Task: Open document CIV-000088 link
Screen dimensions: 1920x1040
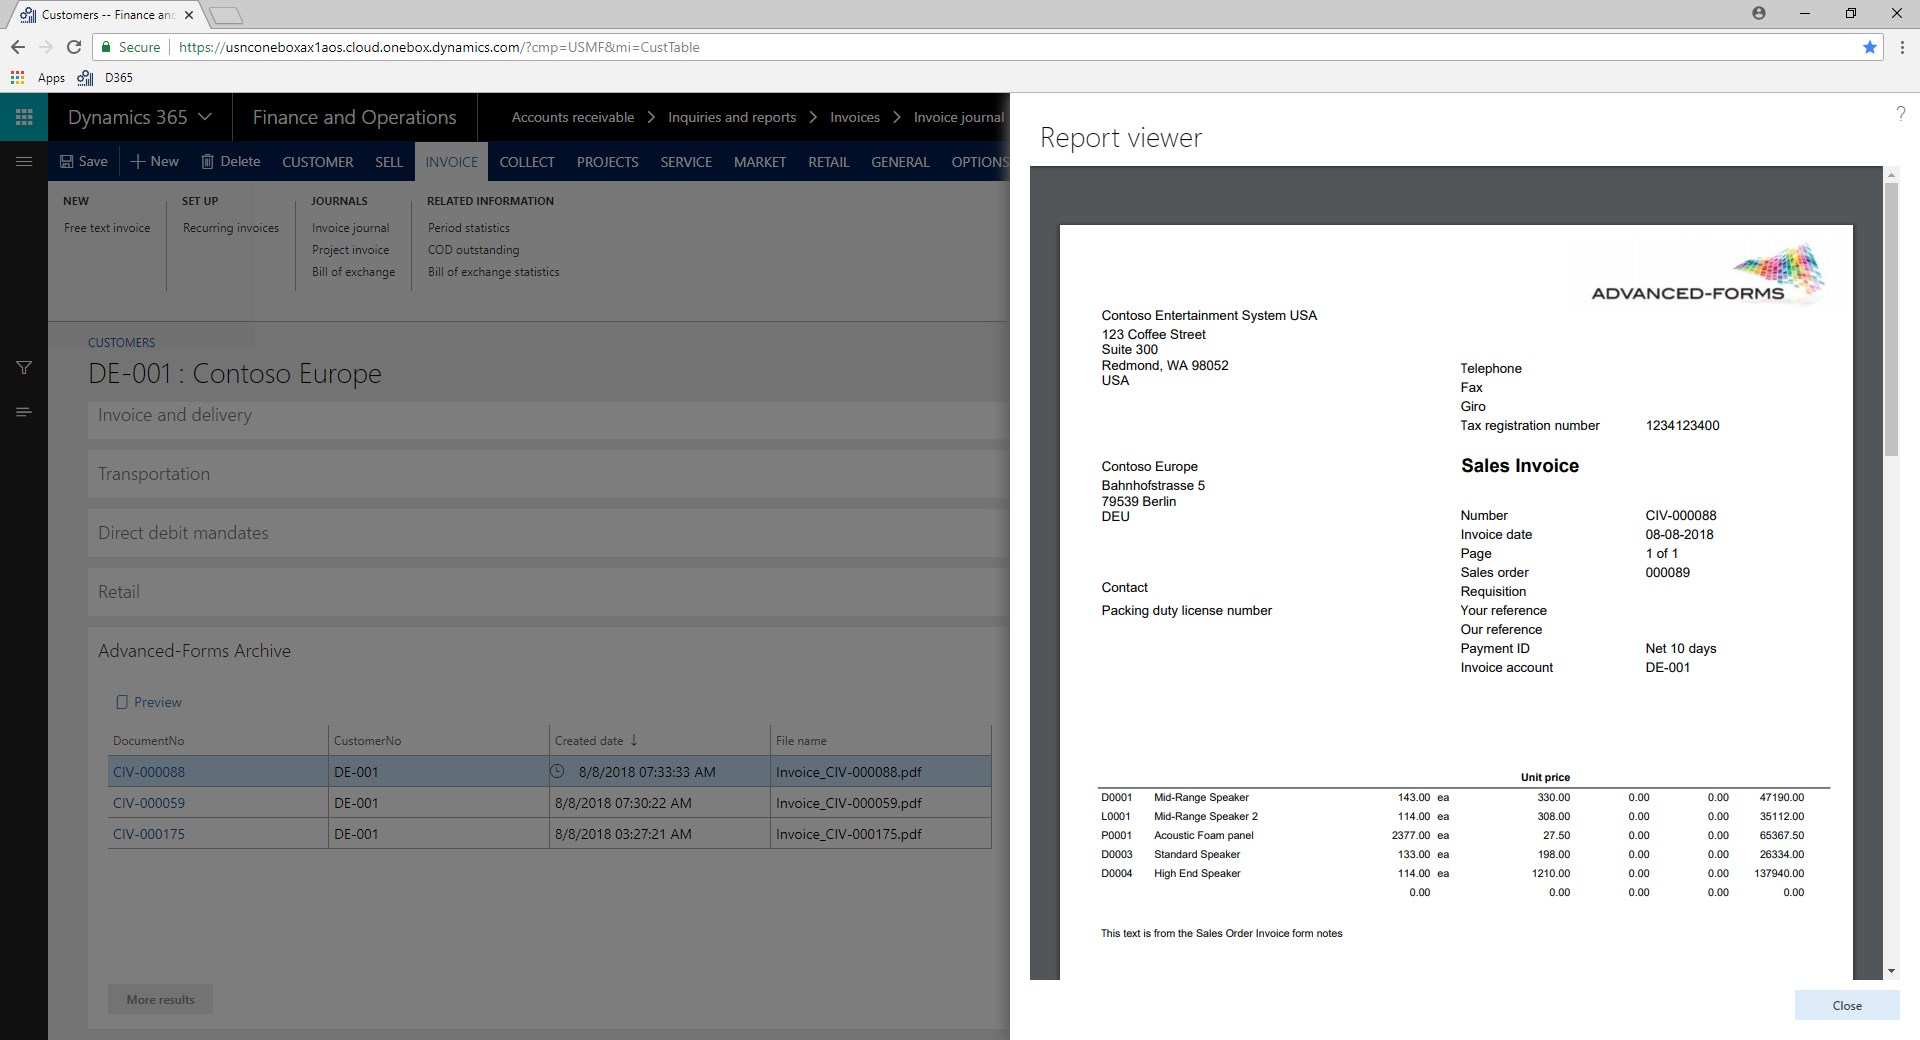Action: tap(149, 772)
